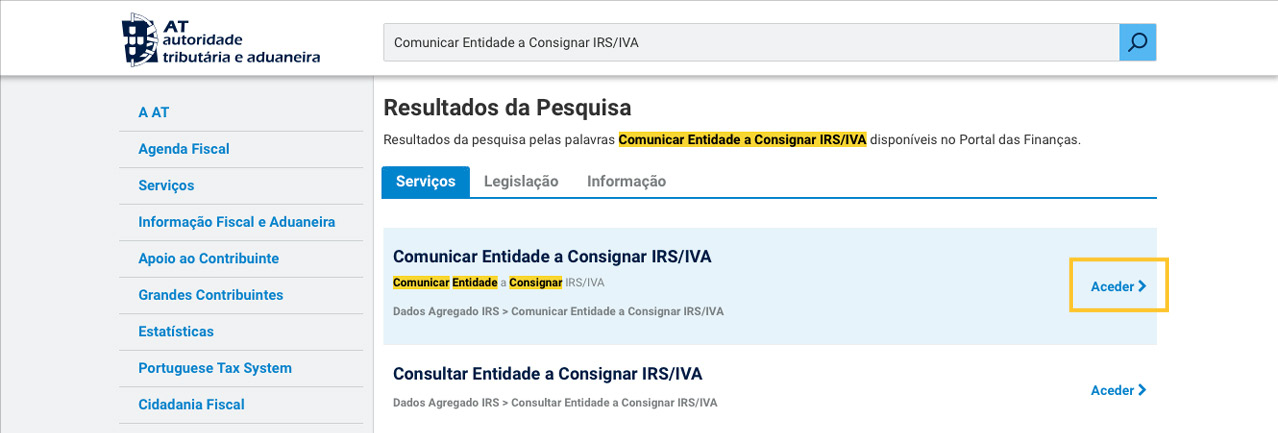Open Portuguese Tax System menu item
The width and height of the screenshot is (1278, 433).
pyautogui.click(x=215, y=368)
